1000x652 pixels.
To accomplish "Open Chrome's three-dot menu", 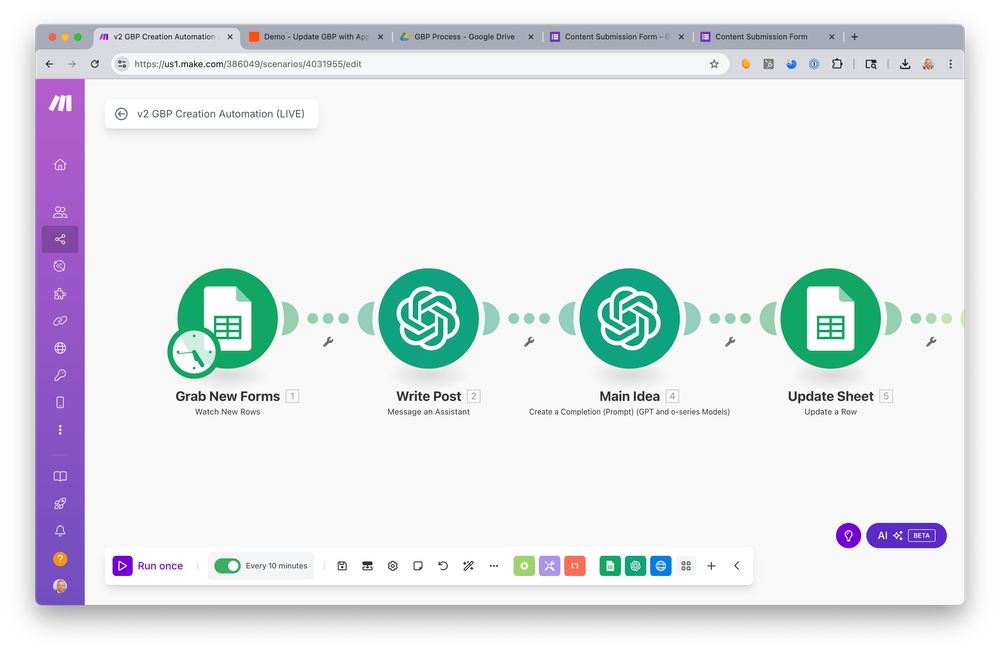I will (x=950, y=64).
